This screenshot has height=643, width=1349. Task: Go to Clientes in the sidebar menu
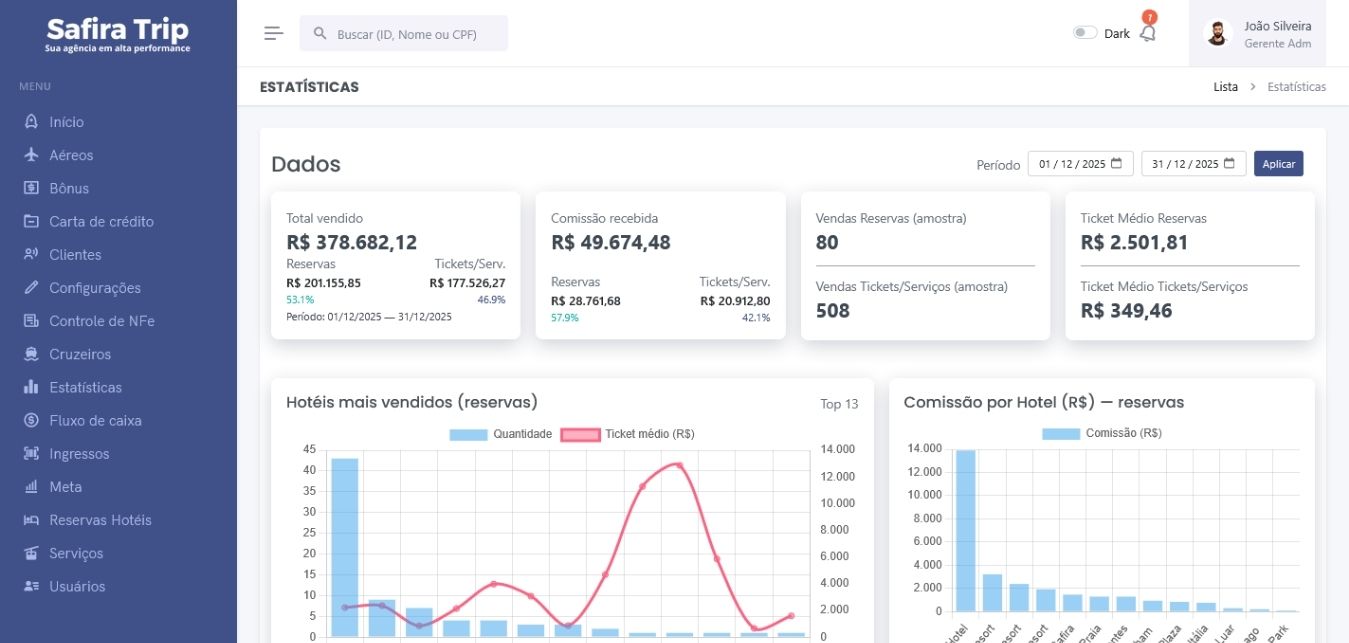(75, 254)
